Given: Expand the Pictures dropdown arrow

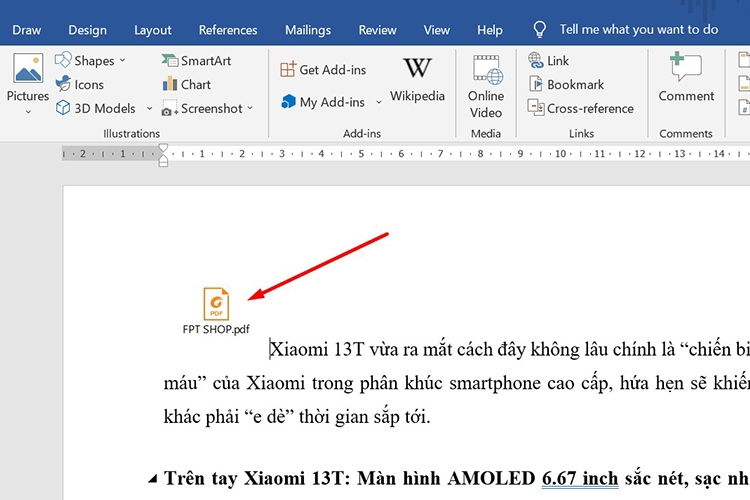Looking at the screenshot, I should pos(28,112).
